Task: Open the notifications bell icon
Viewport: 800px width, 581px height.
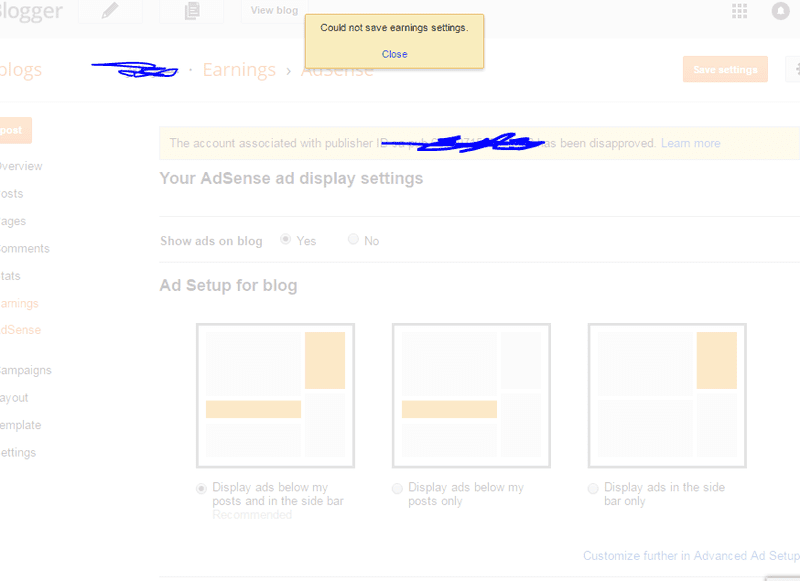Action: 780,11
